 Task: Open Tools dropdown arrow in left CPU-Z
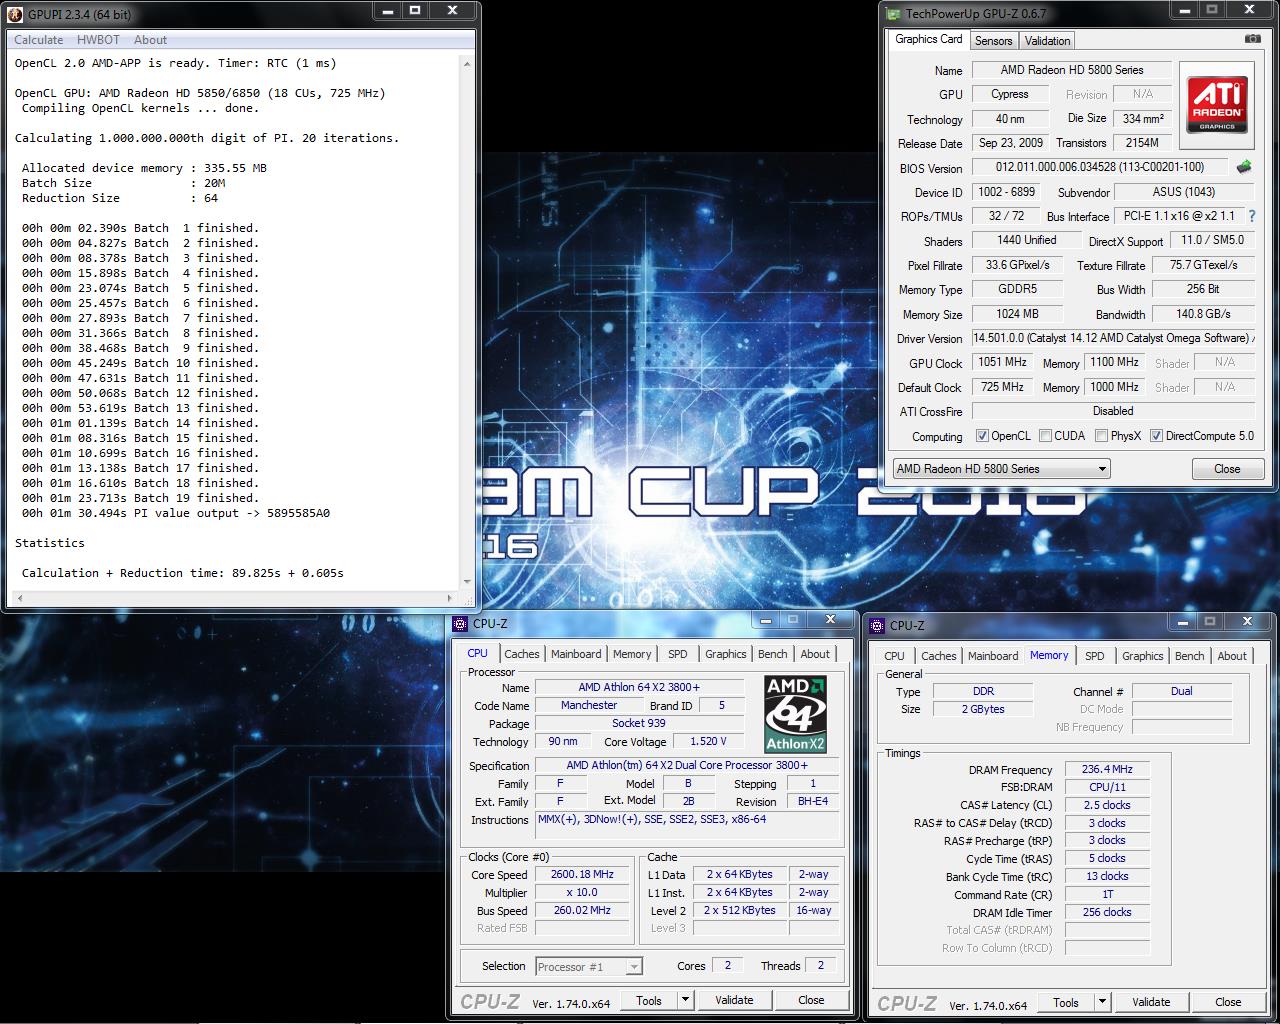coord(685,1000)
